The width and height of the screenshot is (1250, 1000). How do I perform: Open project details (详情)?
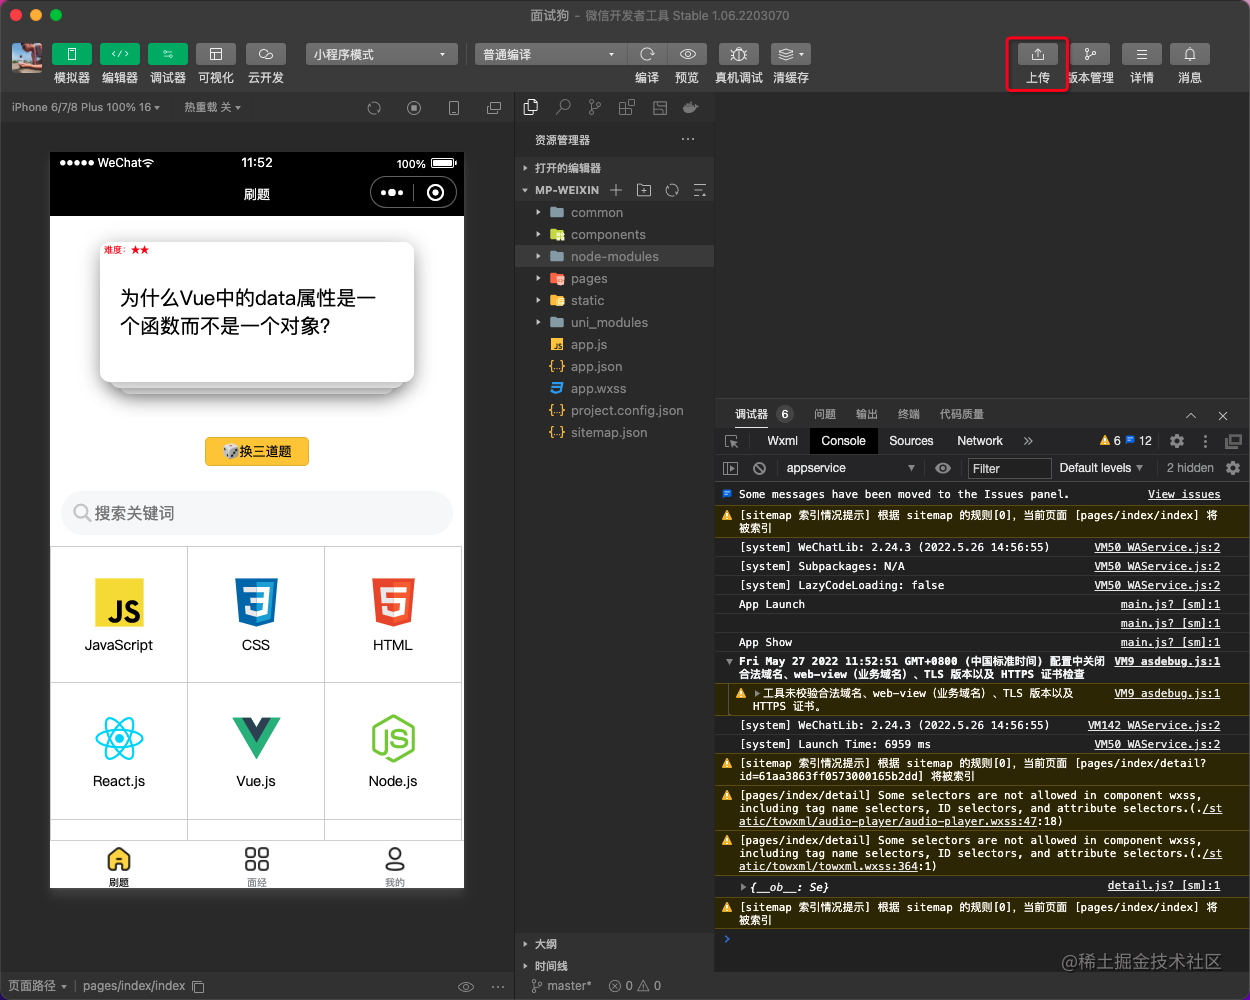[x=1142, y=54]
